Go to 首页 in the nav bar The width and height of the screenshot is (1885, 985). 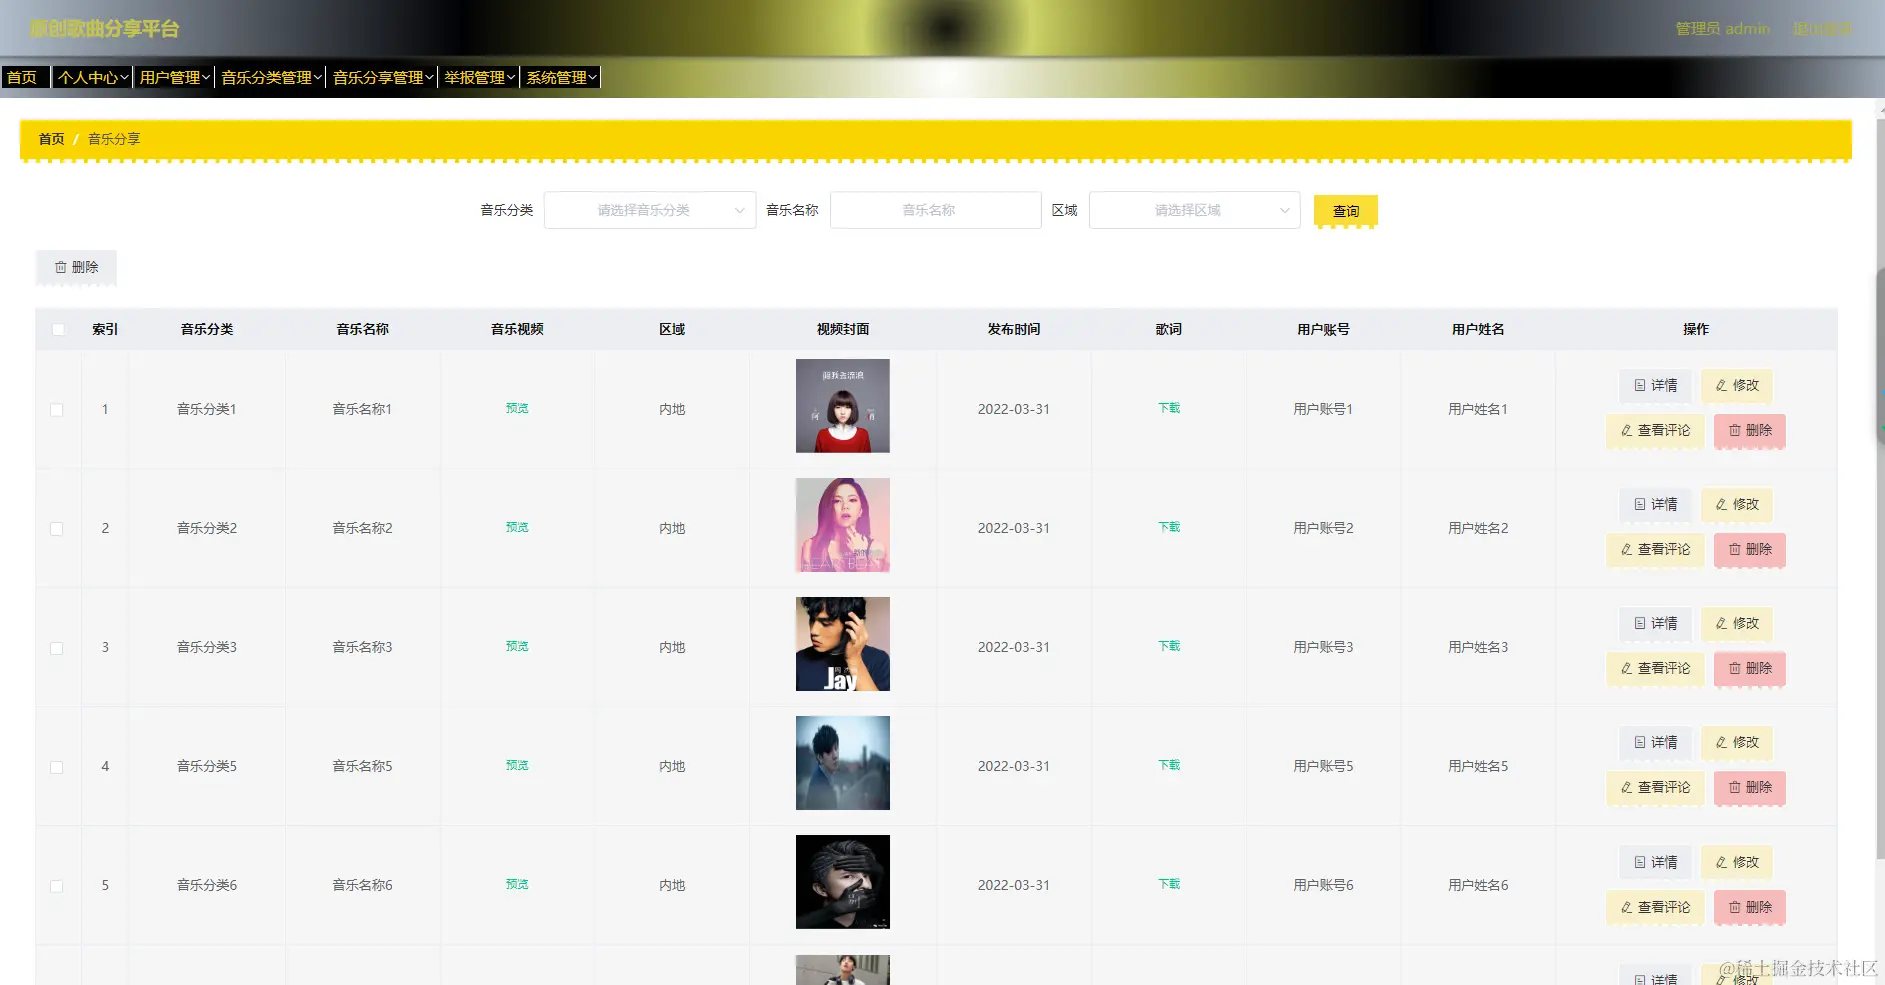click(25, 77)
